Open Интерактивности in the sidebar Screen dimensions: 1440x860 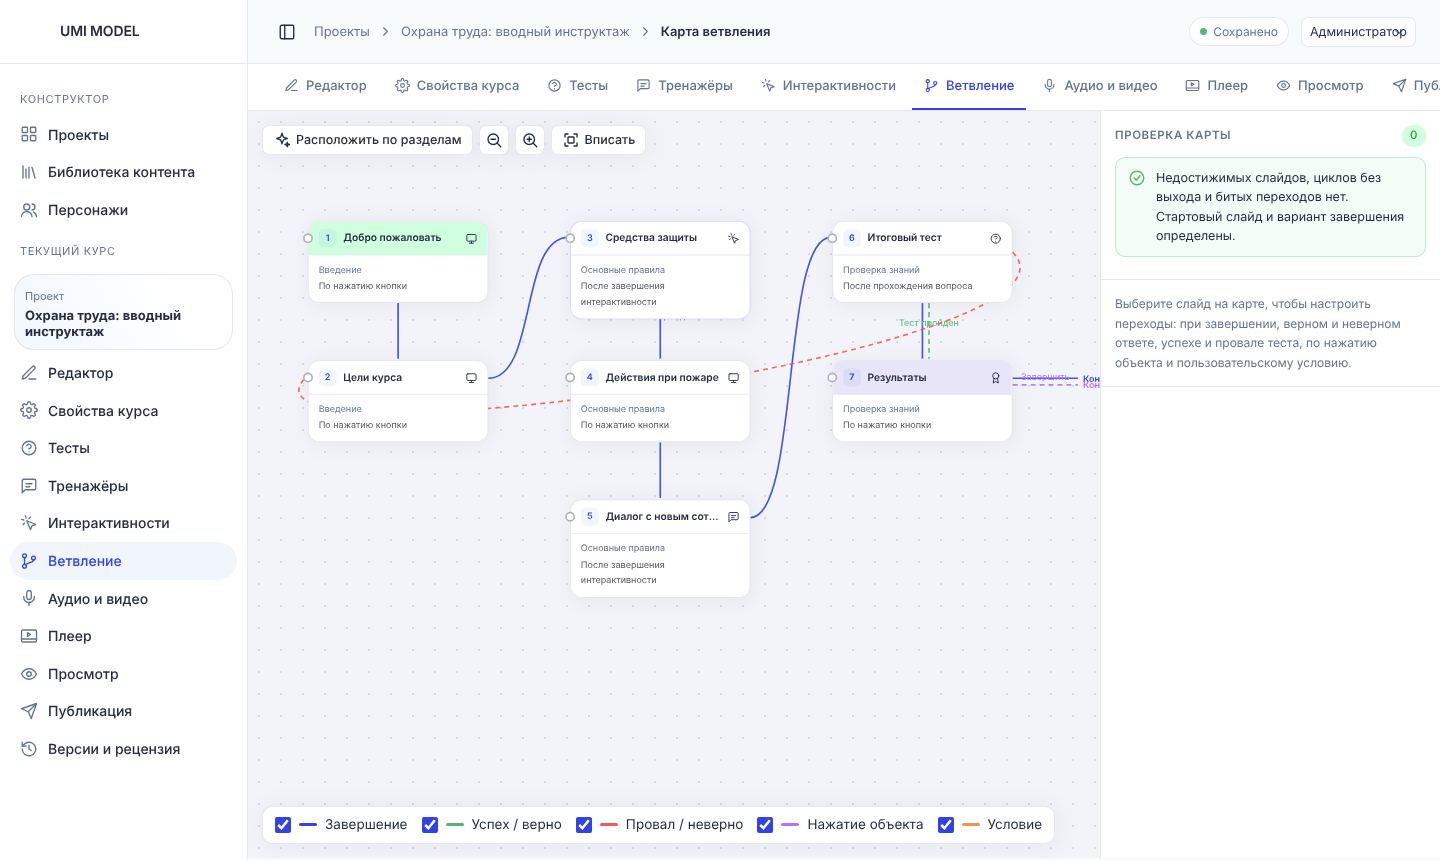pos(123,523)
